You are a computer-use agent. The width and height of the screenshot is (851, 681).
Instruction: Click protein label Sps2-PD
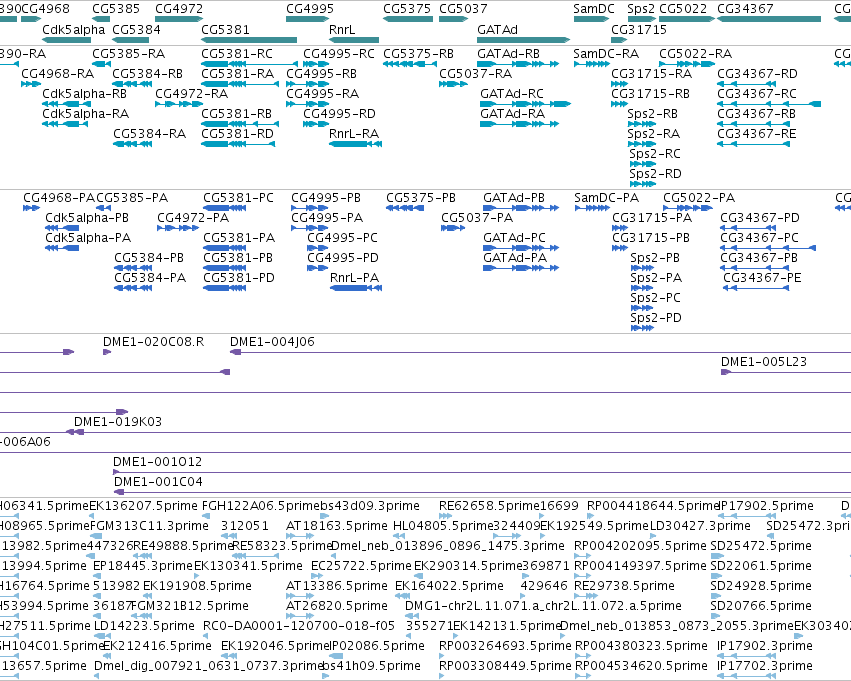(x=656, y=317)
